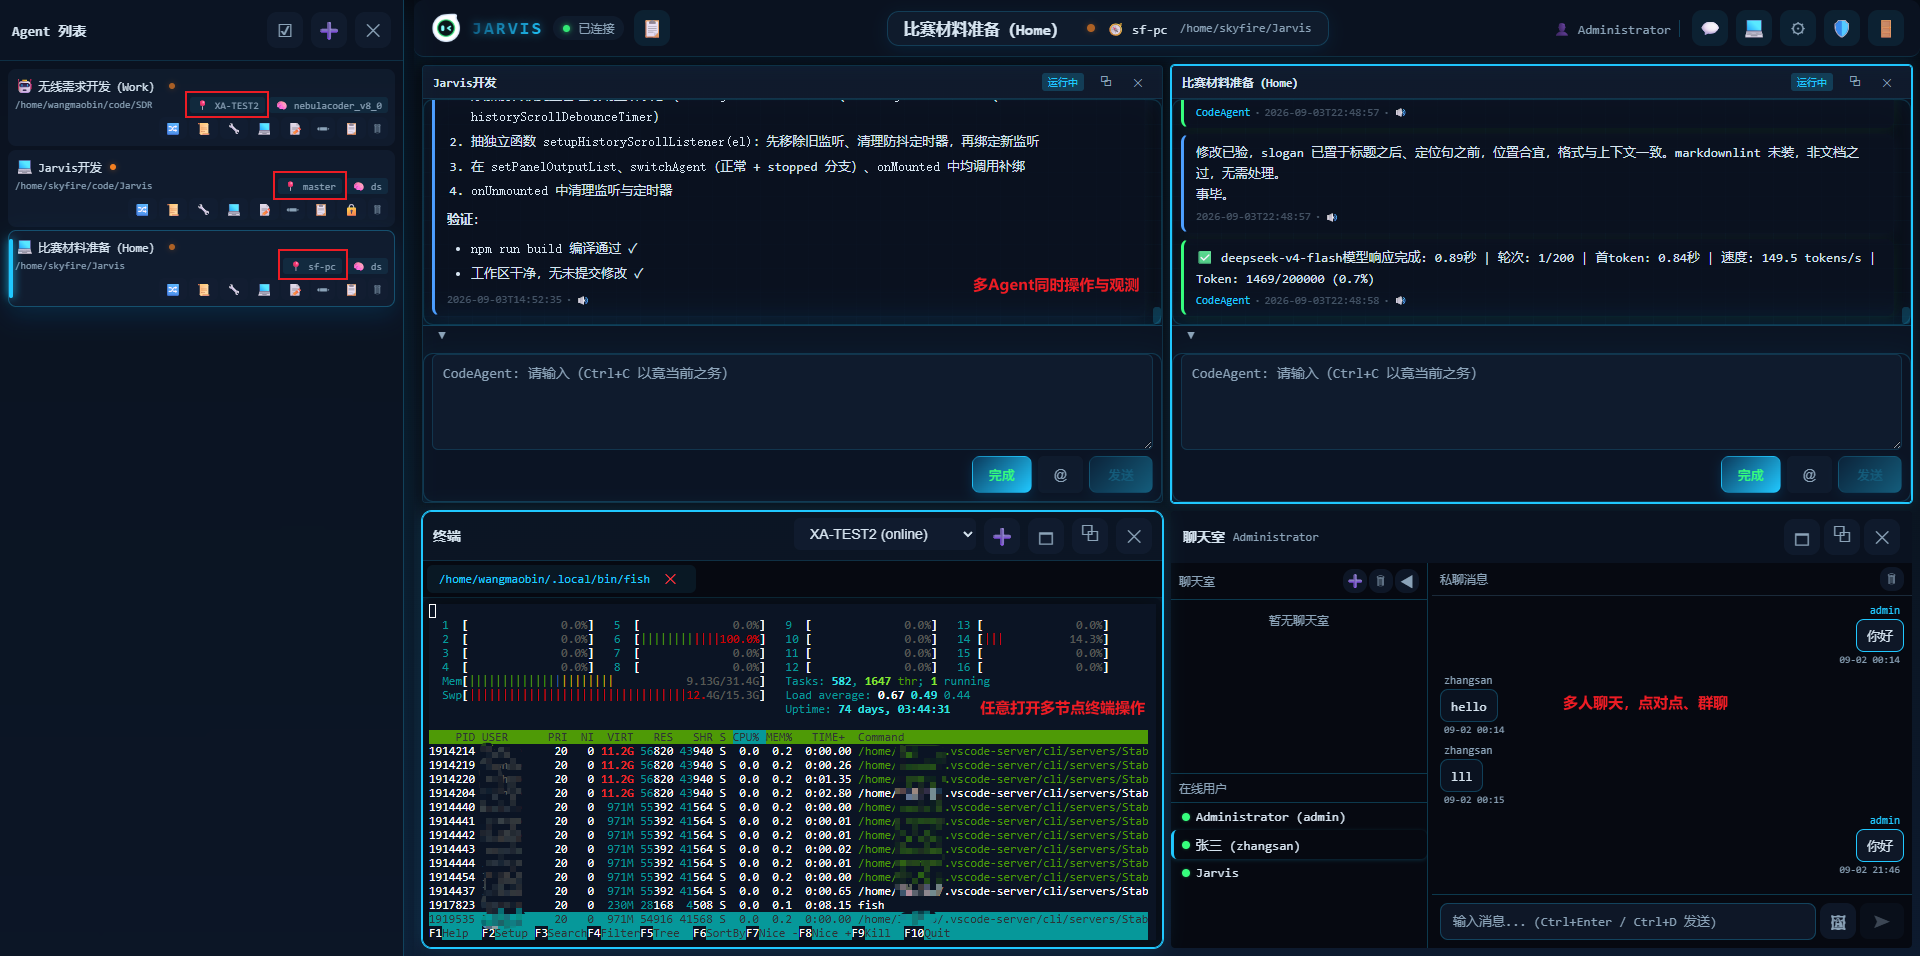Click the door logout icon in top bar
Image resolution: width=1920 pixels, height=956 pixels.
pyautogui.click(x=1886, y=29)
